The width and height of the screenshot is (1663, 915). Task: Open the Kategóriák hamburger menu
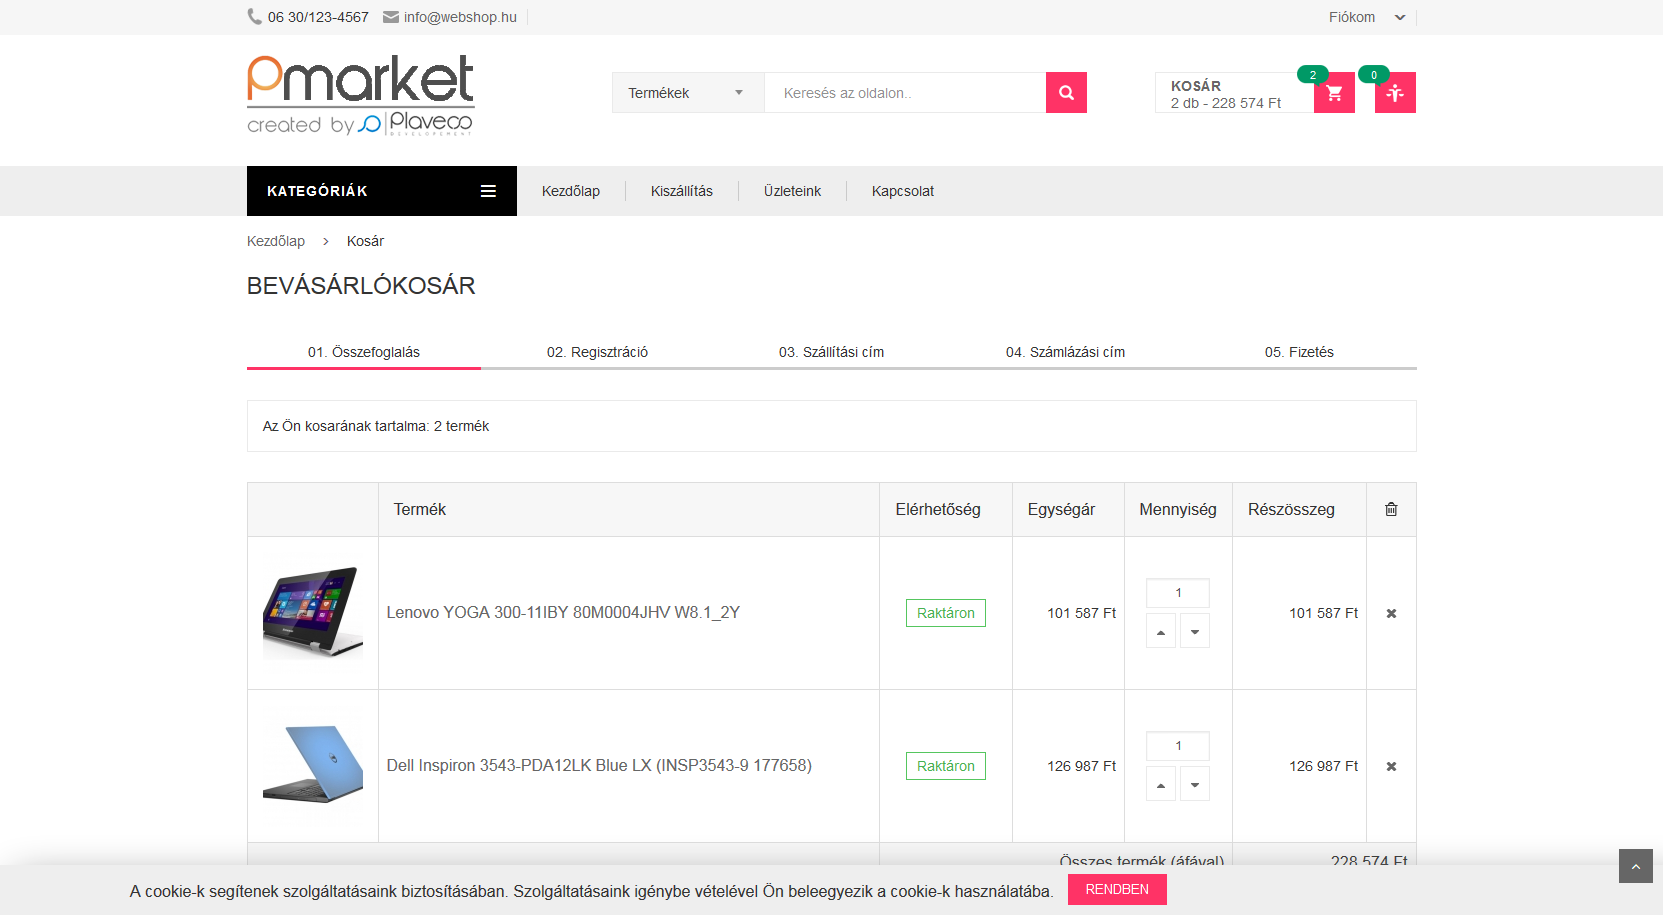488,191
